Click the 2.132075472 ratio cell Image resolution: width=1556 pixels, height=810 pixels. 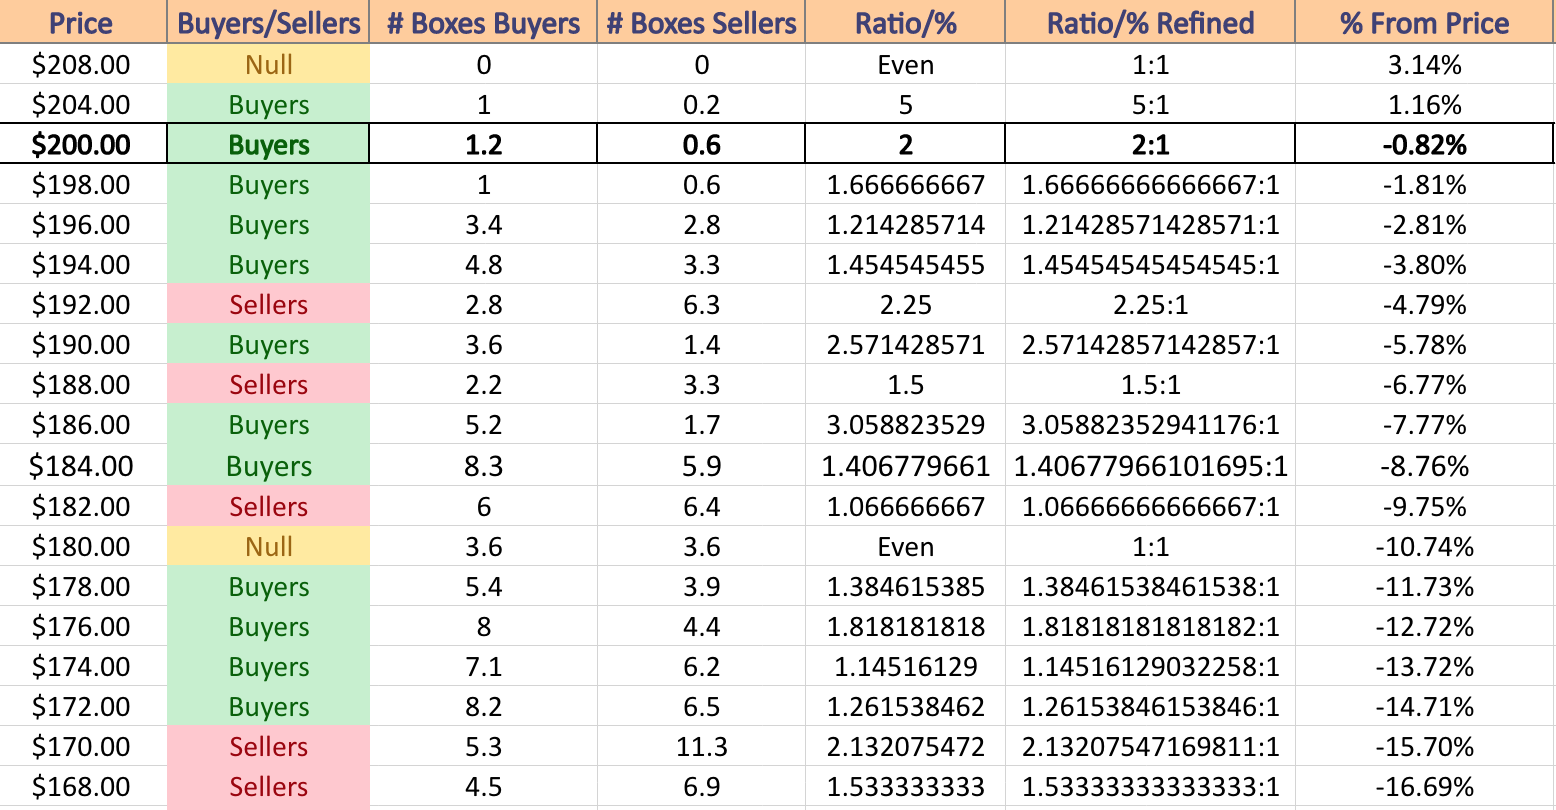point(906,747)
